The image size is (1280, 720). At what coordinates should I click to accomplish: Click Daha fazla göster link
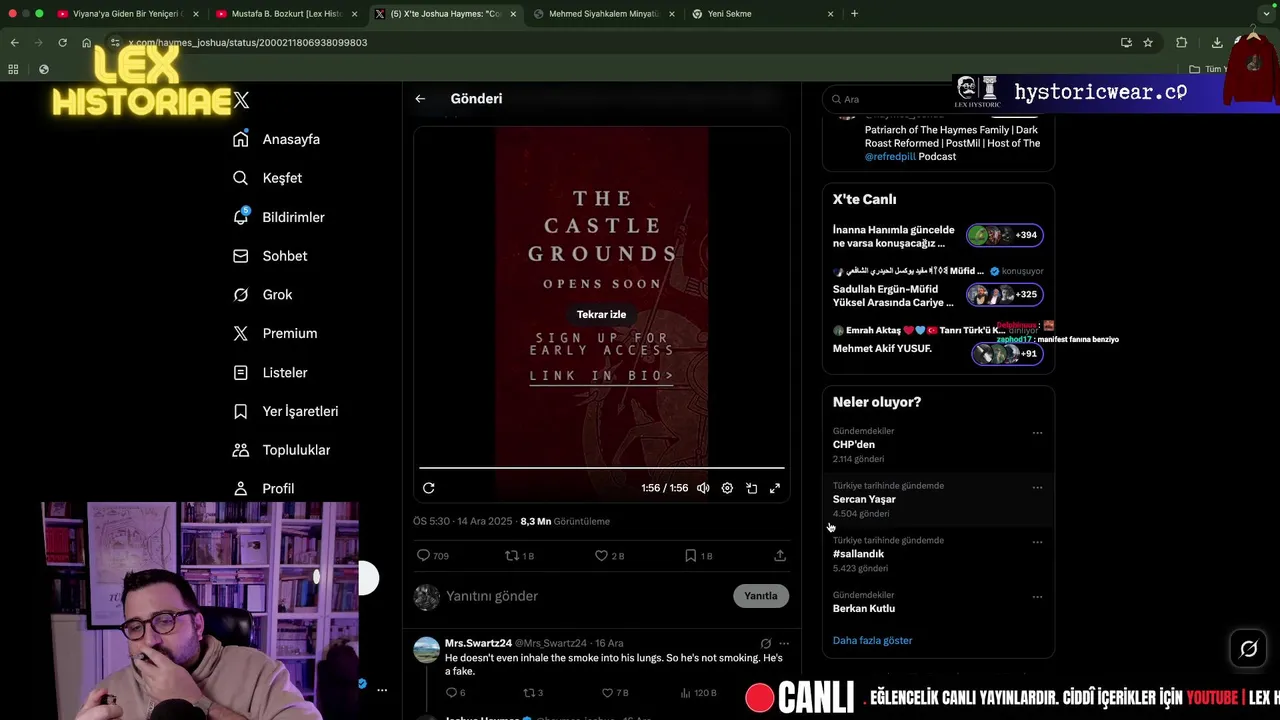[872, 640]
